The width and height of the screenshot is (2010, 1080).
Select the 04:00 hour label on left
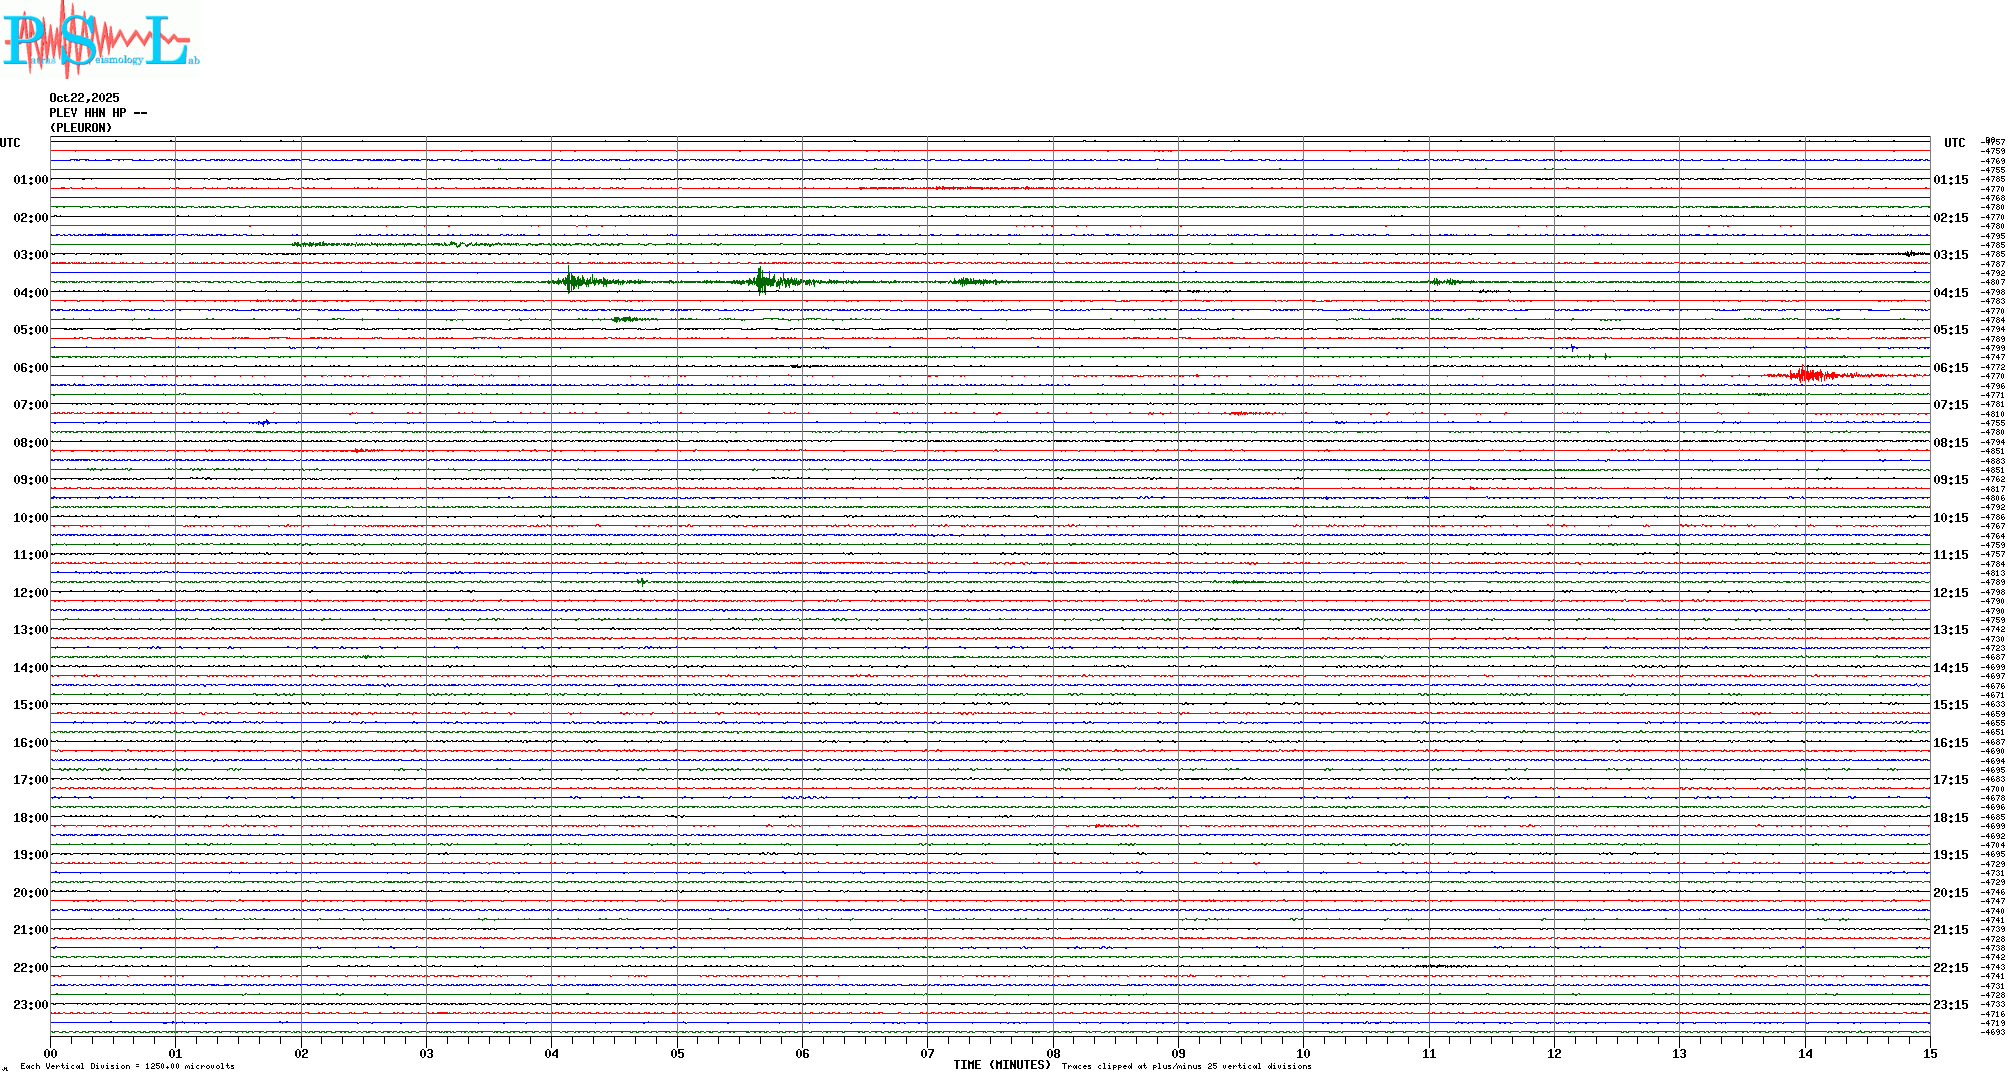tap(30, 293)
